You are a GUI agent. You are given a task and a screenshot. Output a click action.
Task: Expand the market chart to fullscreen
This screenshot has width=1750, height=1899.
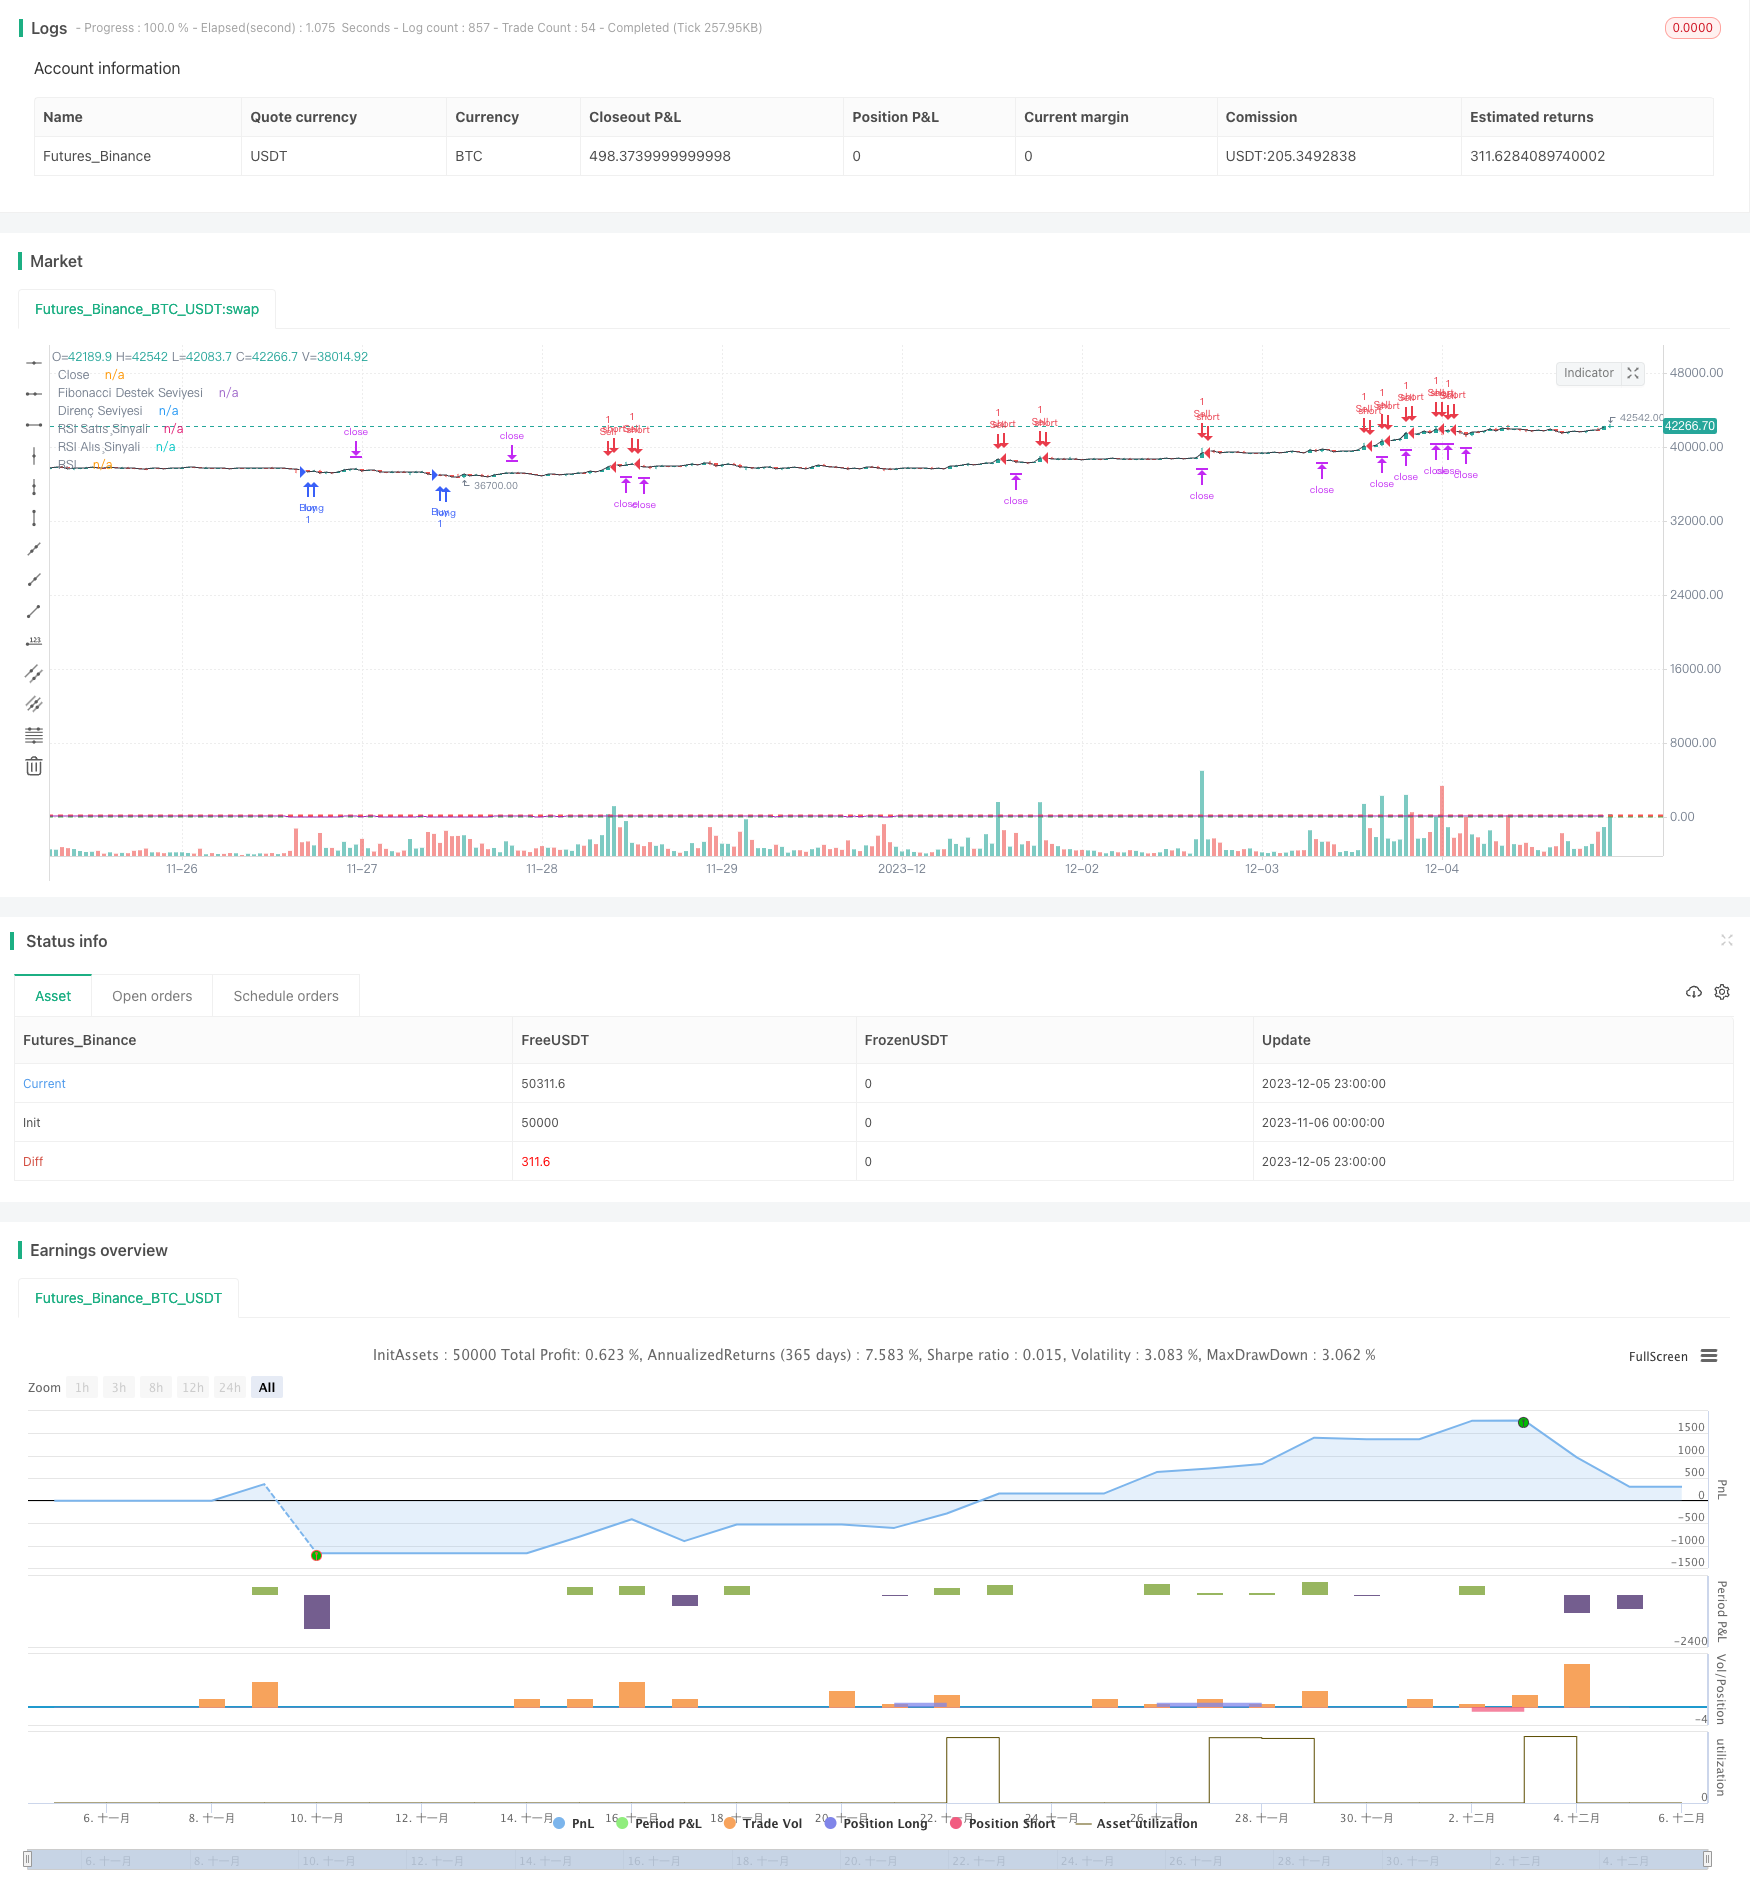tap(1633, 373)
